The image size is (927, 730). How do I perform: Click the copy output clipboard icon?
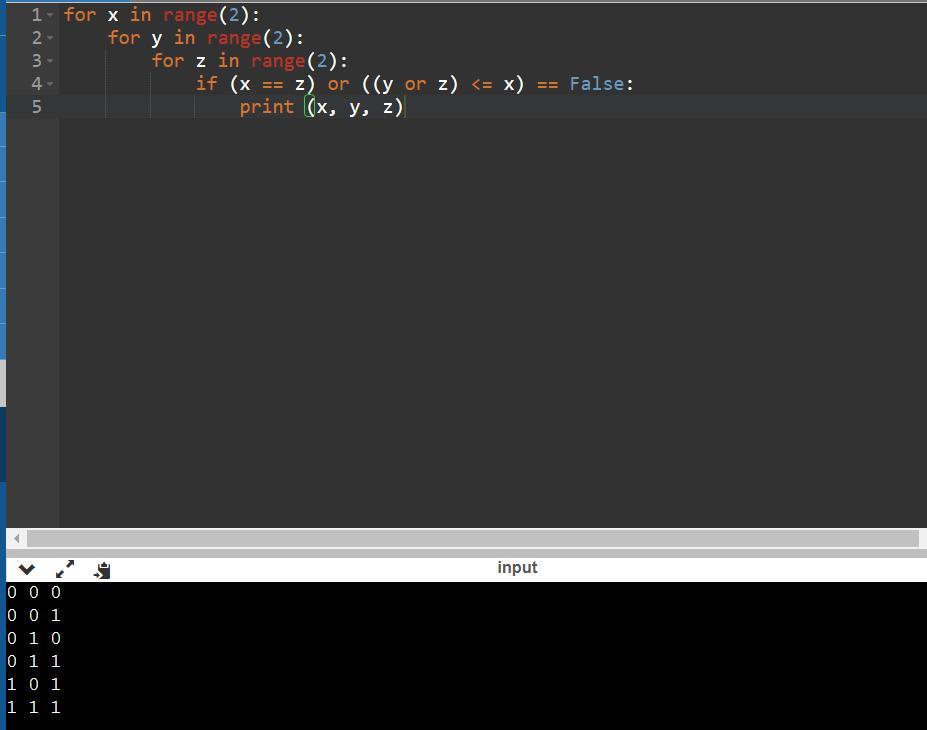click(x=102, y=570)
